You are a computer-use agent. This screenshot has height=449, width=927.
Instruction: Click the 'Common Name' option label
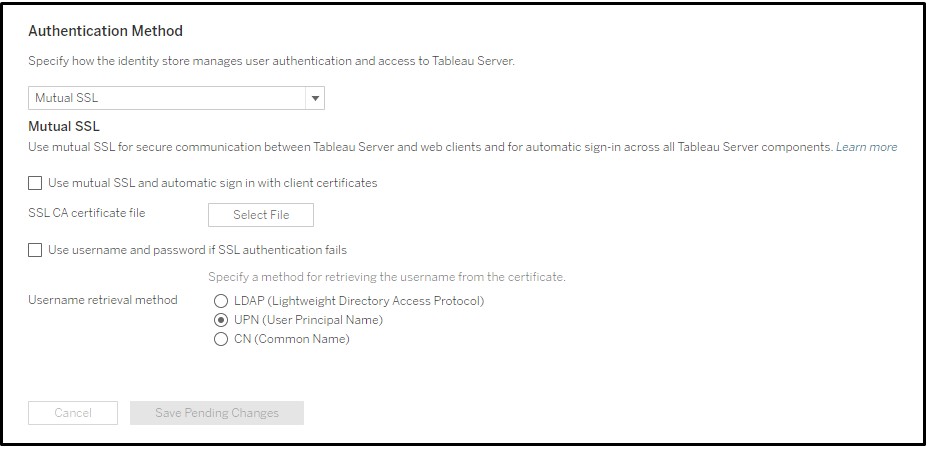(x=291, y=339)
